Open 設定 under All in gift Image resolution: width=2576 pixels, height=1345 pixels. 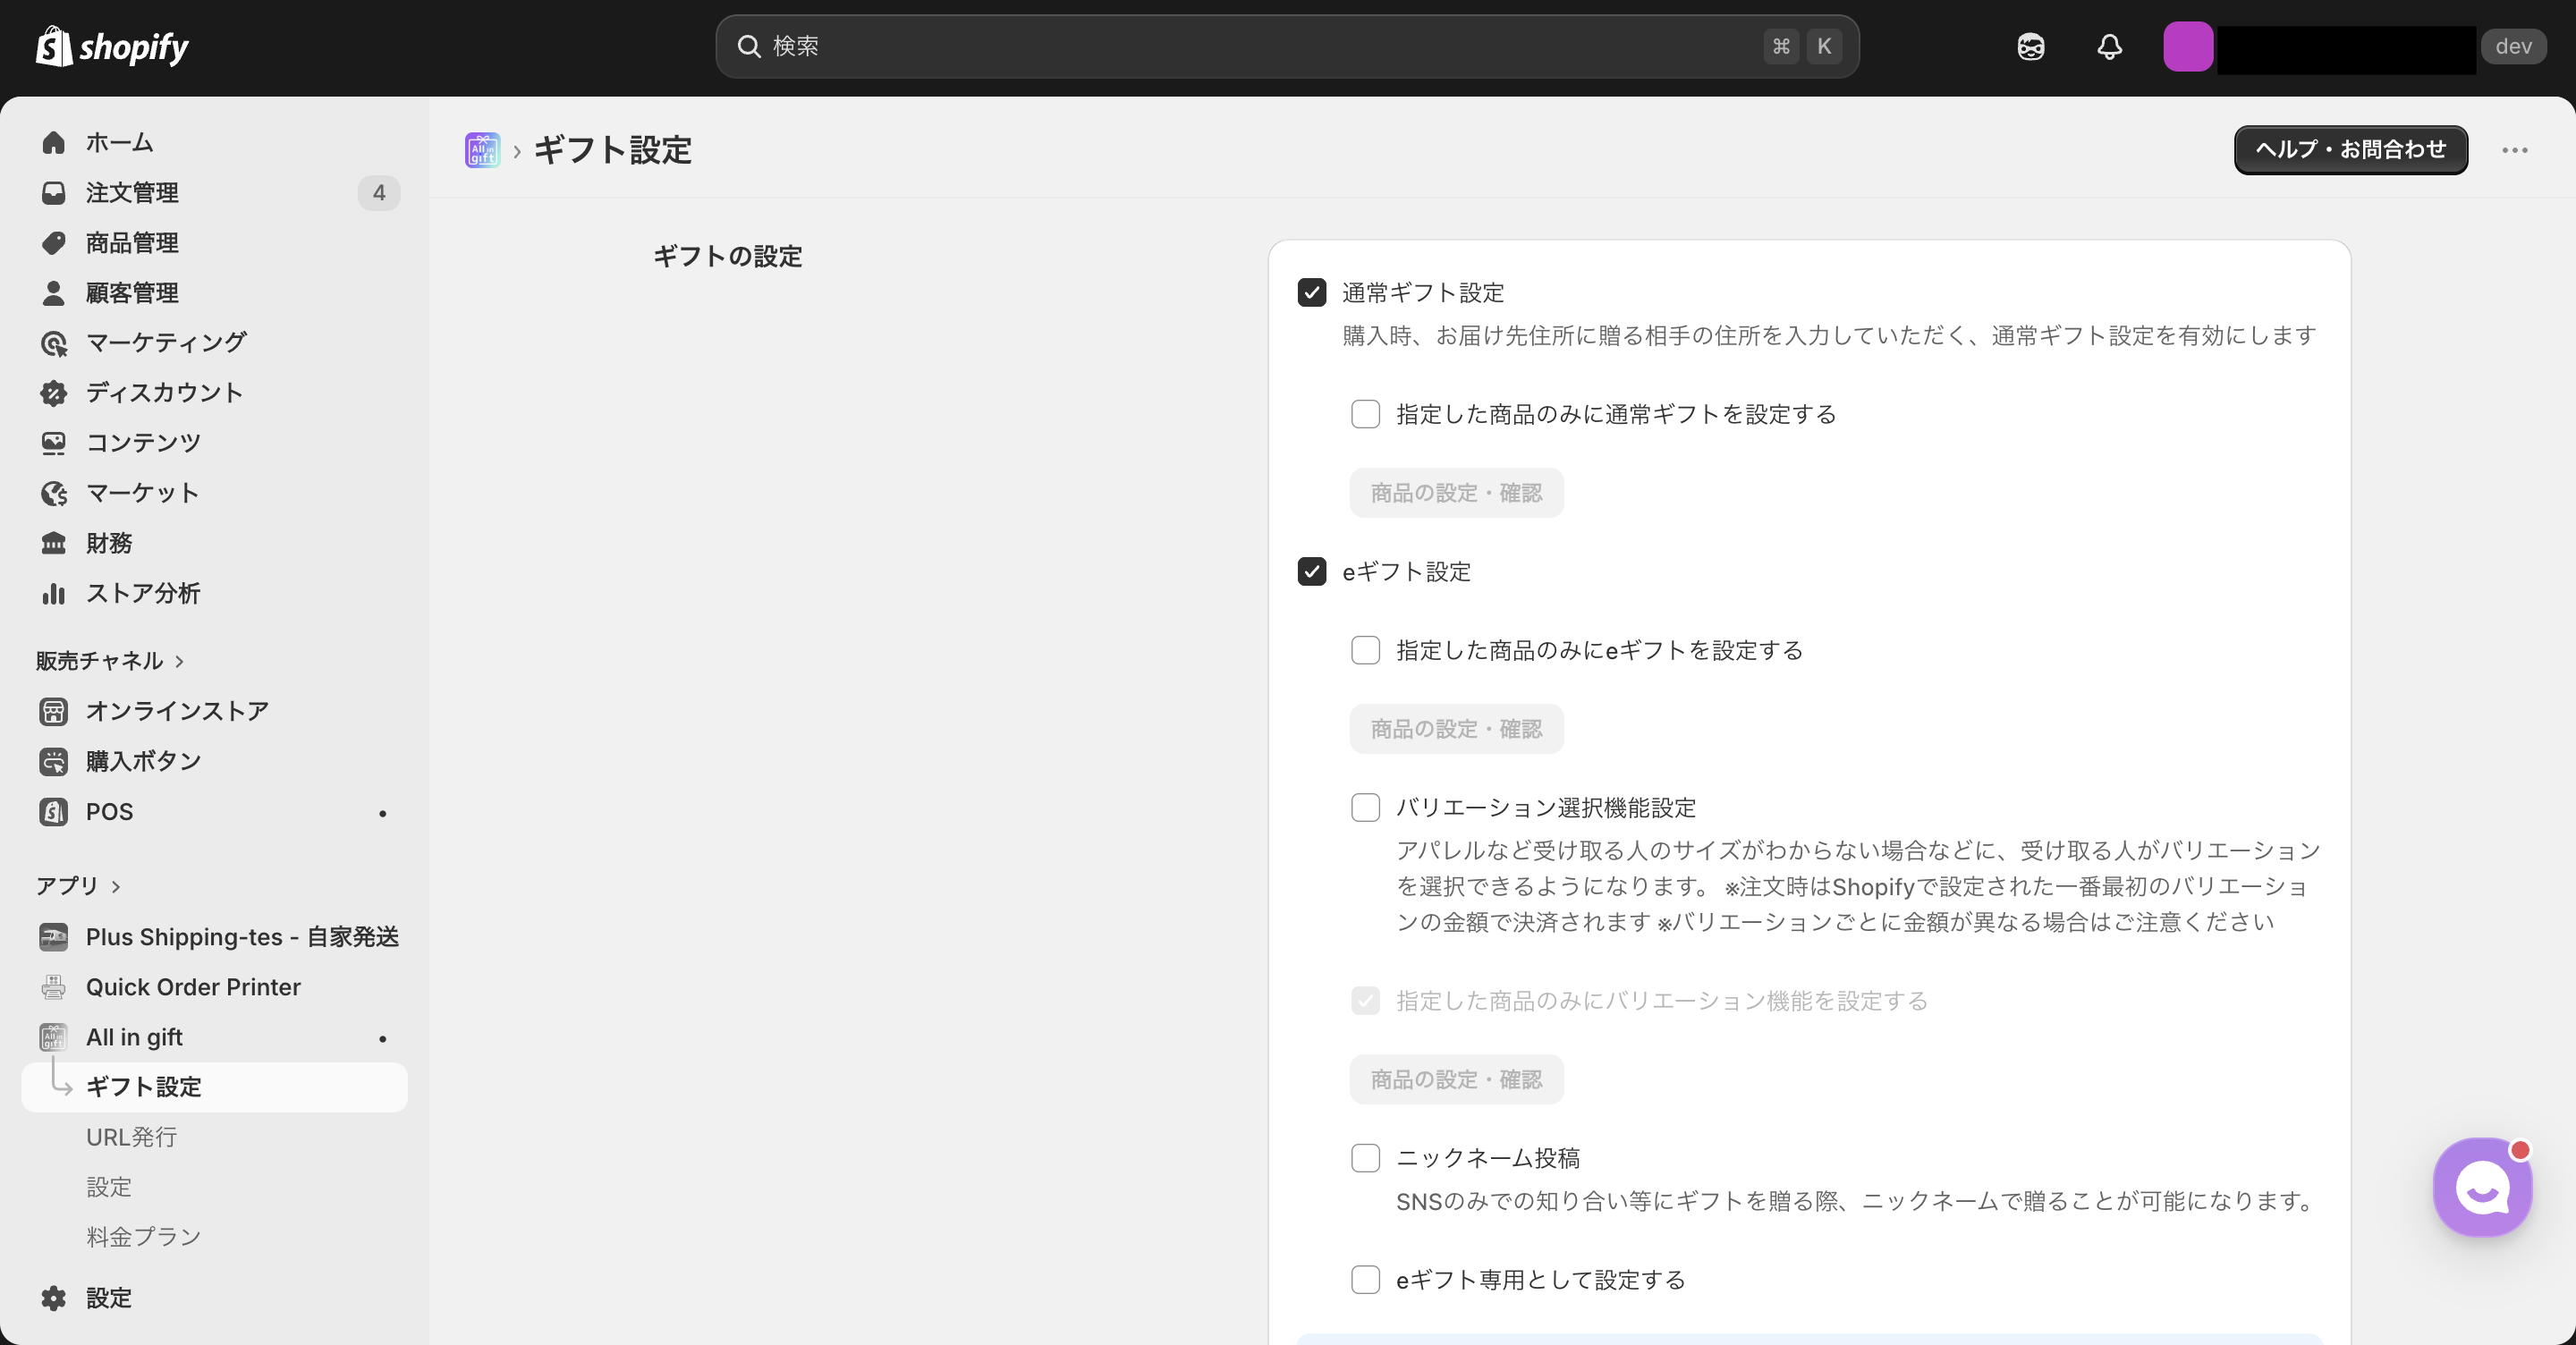108,1186
